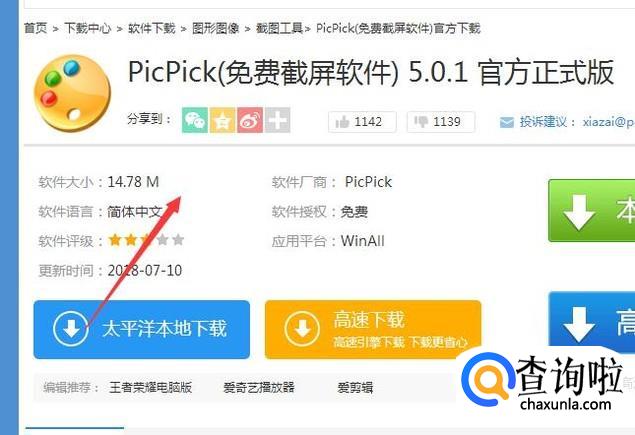Open more share options plus icon
This screenshot has height=435, width=635.
coord(277,120)
